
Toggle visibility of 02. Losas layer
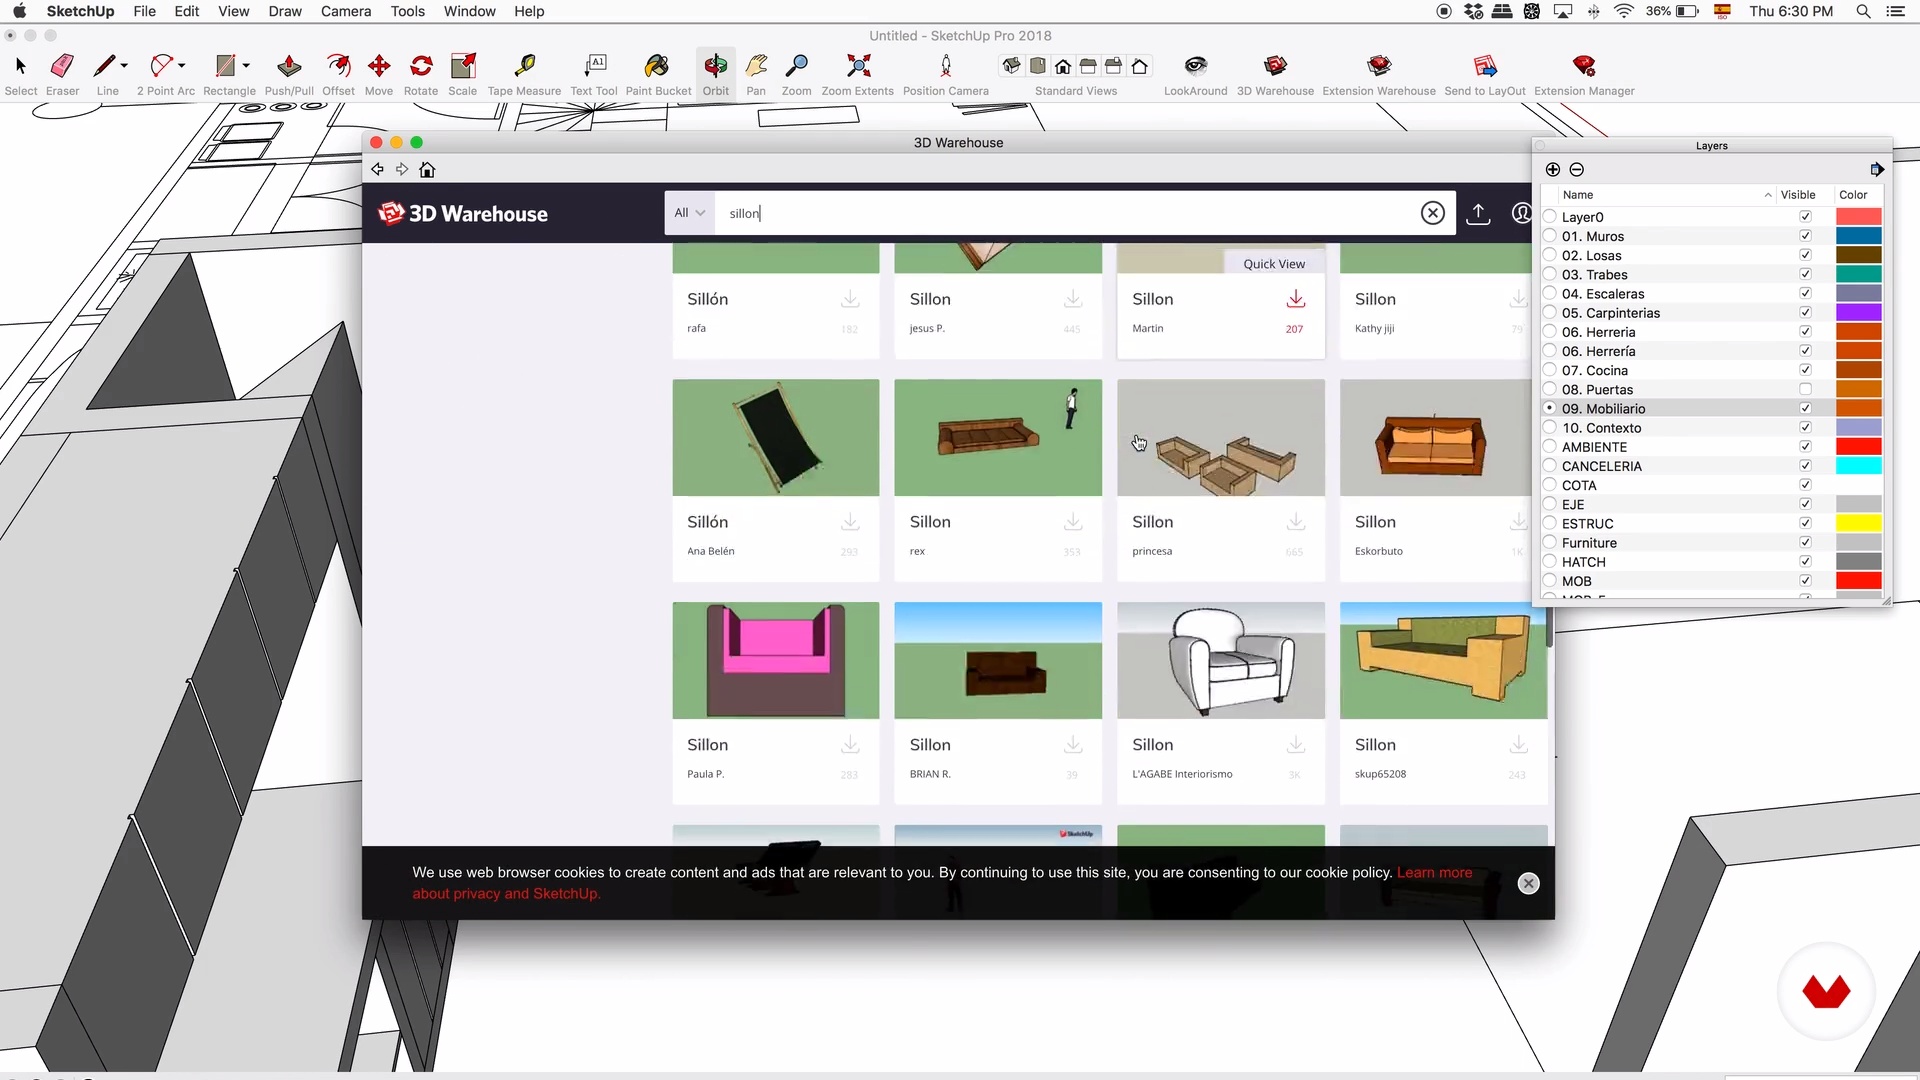pos(1805,255)
